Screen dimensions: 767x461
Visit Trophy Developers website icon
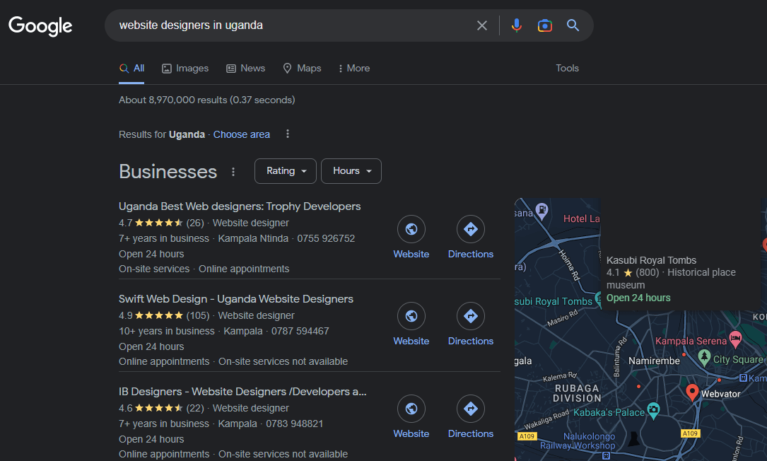pyautogui.click(x=411, y=229)
